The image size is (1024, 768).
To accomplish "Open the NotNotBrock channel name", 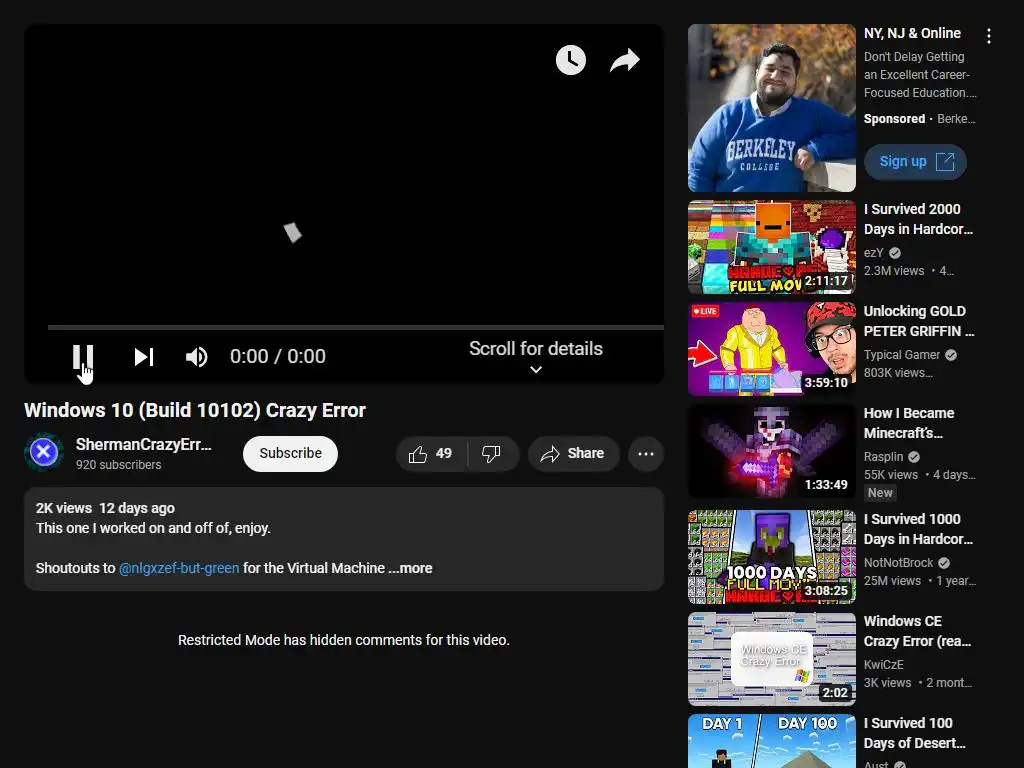I will point(899,562).
